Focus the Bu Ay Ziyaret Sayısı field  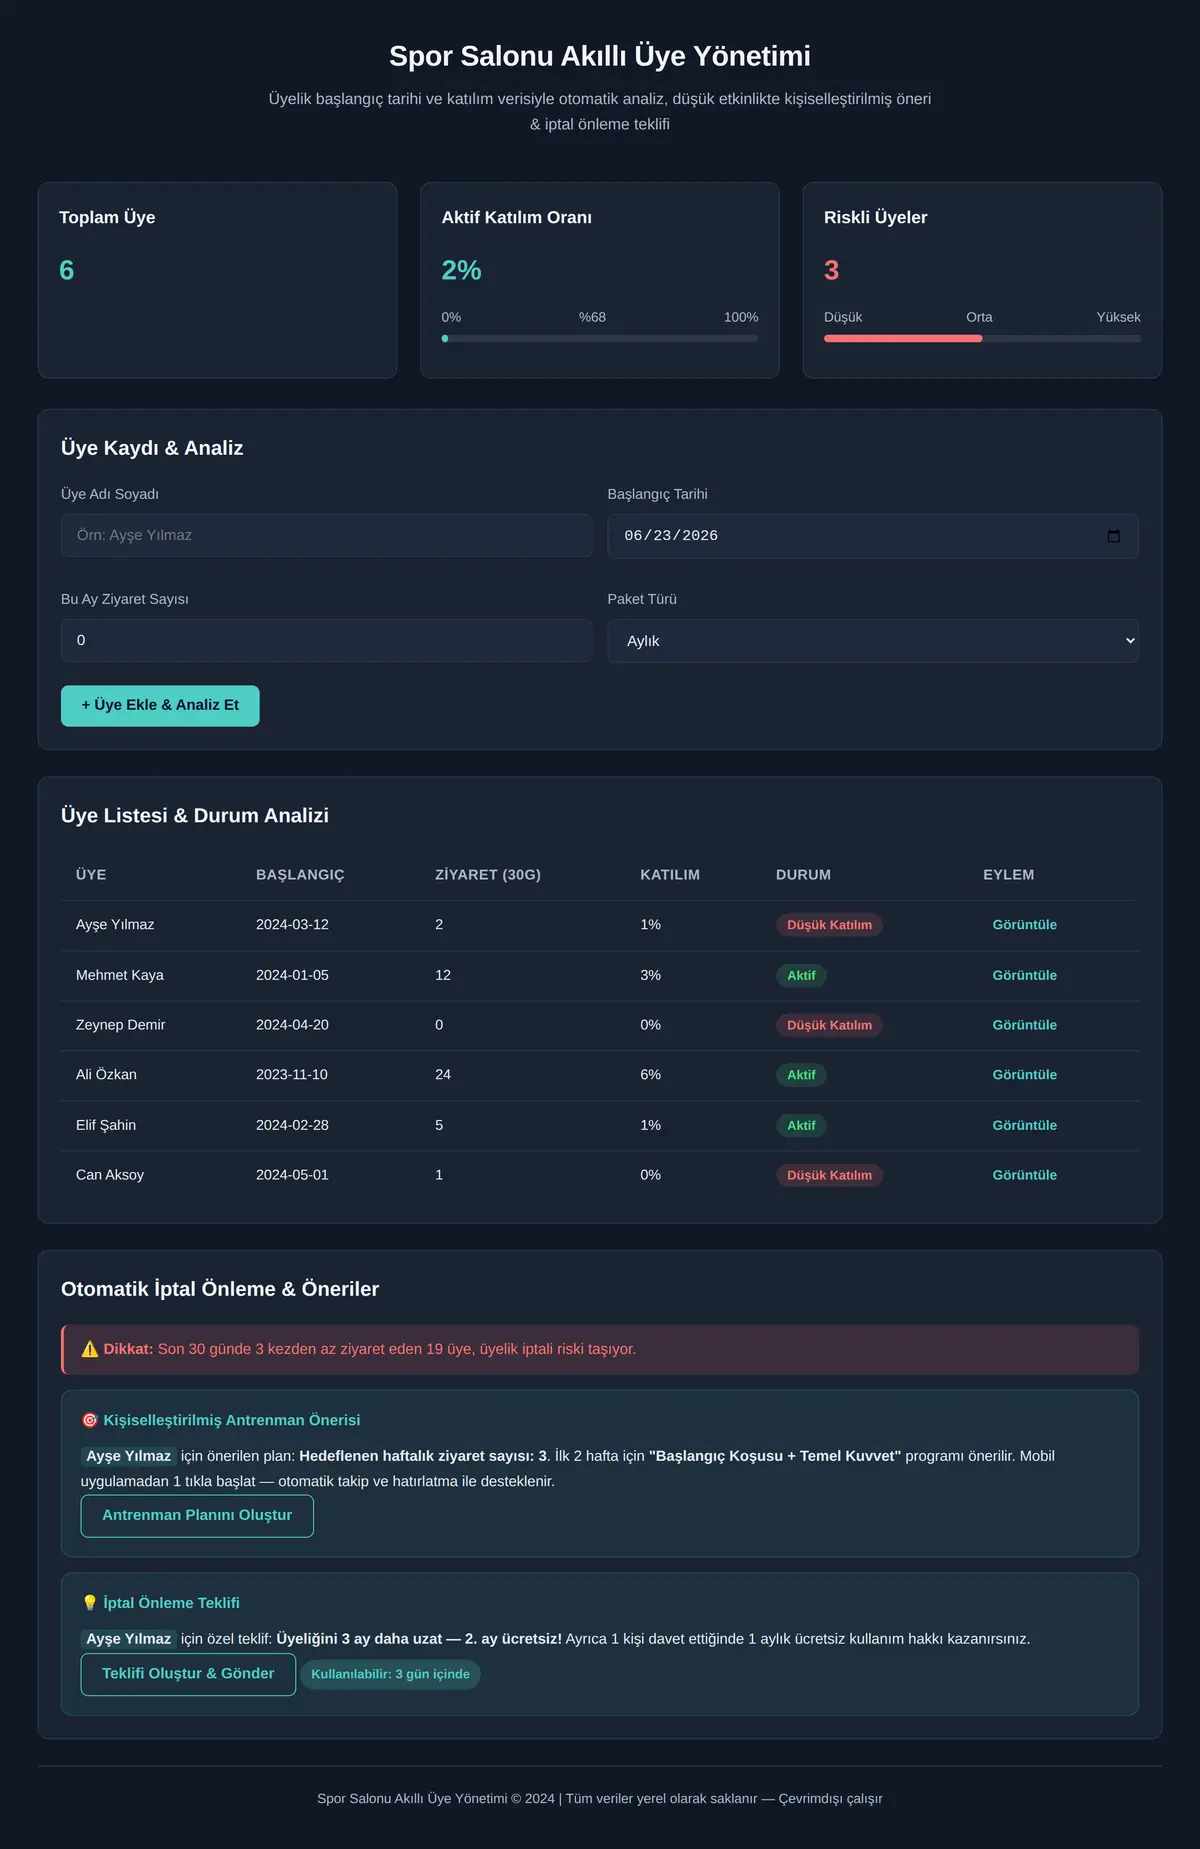point(326,641)
